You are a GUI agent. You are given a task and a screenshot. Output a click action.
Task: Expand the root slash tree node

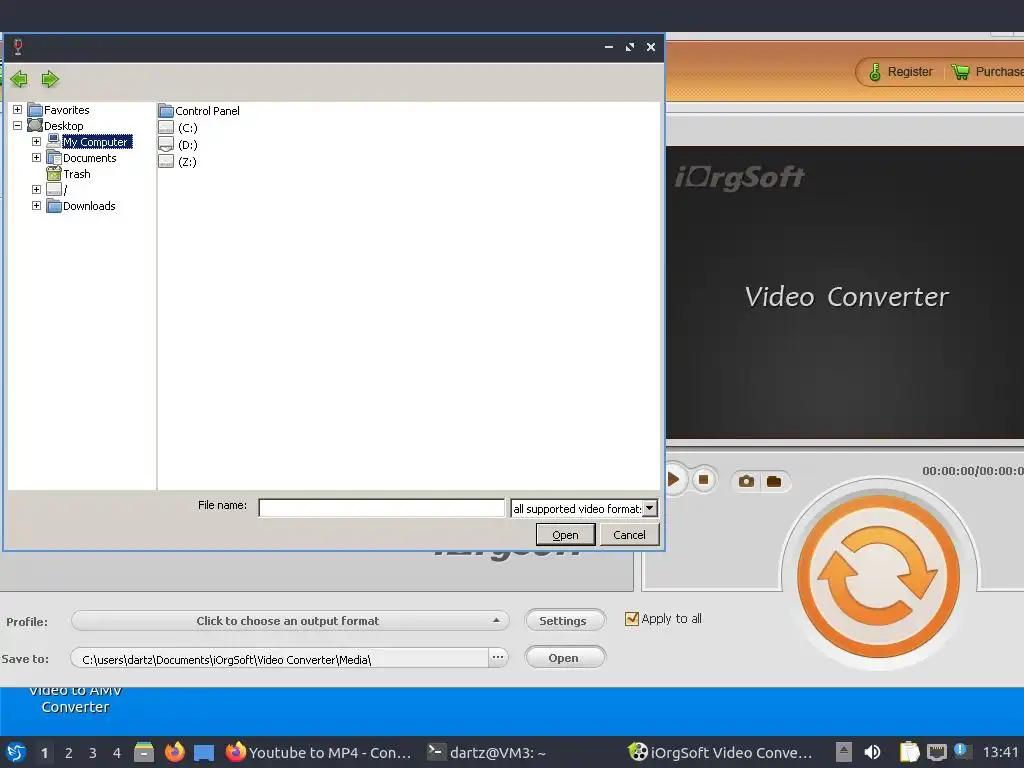click(x=37, y=189)
